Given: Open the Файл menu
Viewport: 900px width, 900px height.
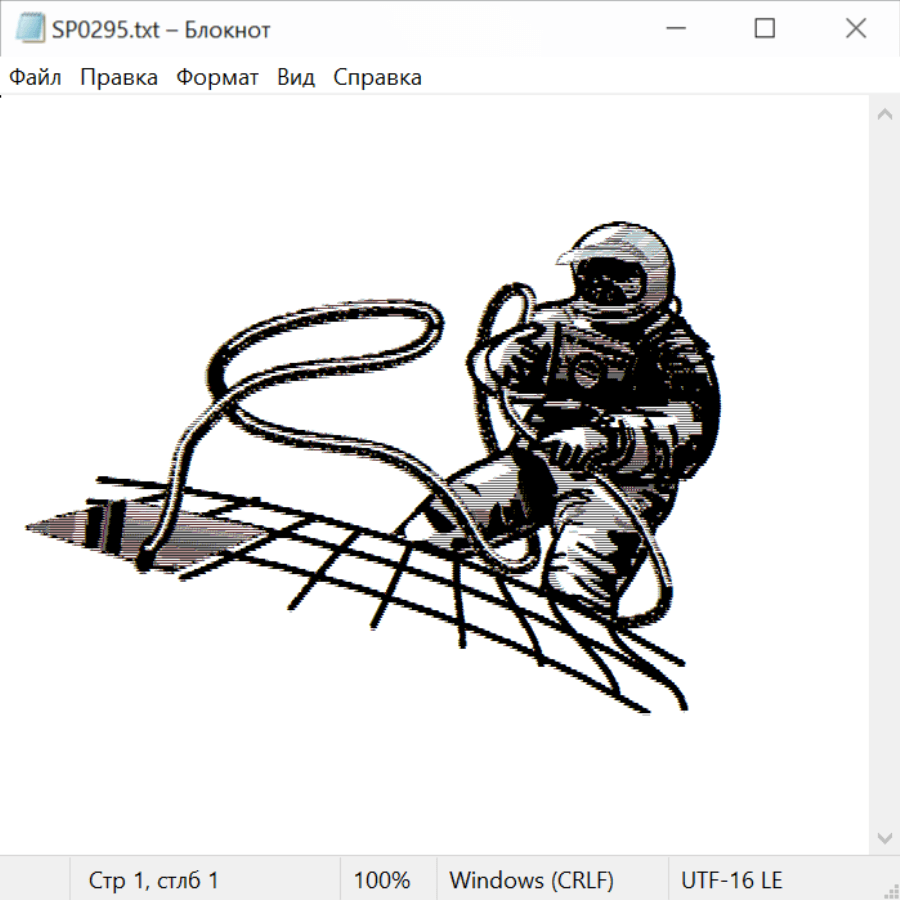Looking at the screenshot, I should [x=36, y=77].
